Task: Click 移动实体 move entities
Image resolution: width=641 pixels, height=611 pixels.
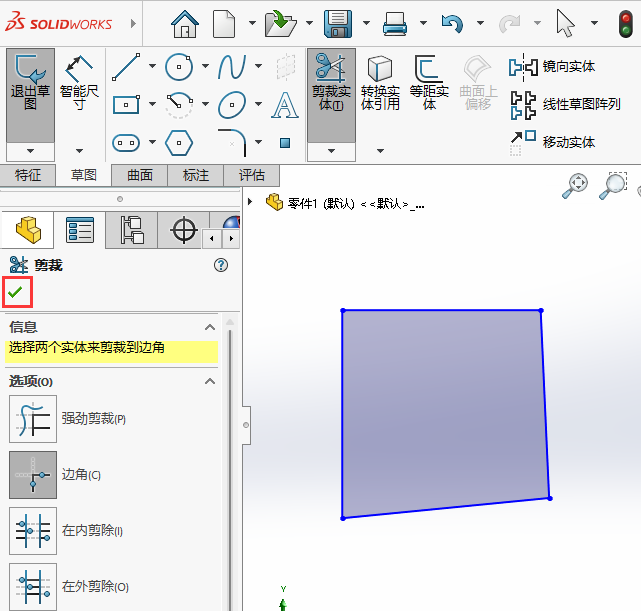Action: [552, 142]
